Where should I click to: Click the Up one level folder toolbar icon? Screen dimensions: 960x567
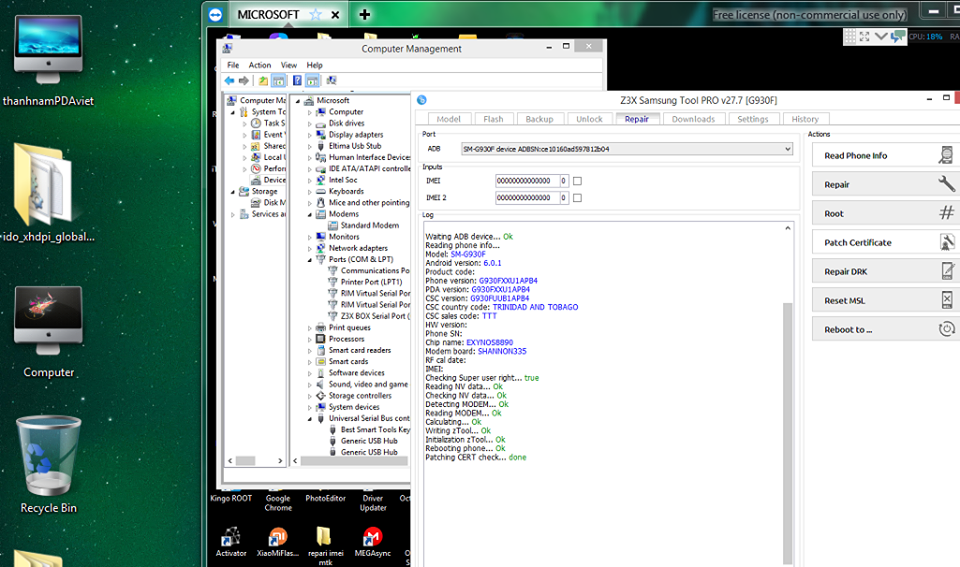pos(263,80)
